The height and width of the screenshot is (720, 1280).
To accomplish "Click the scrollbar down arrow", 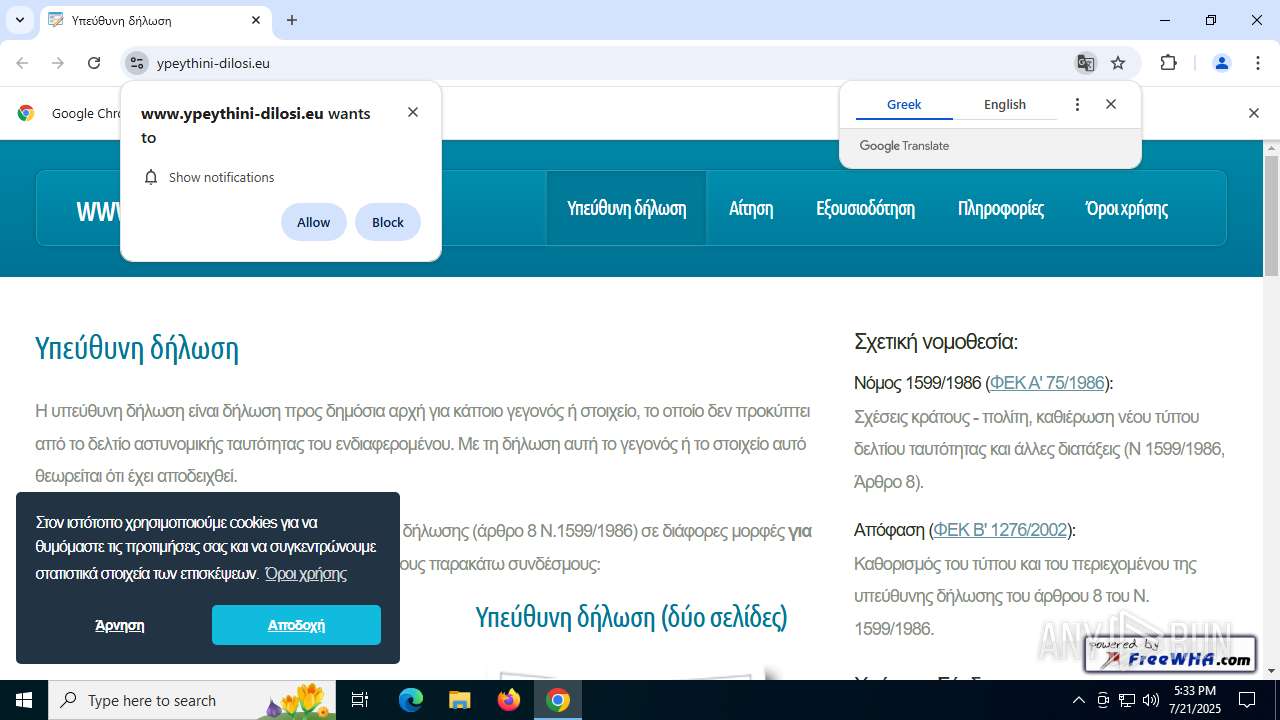I will (1271, 671).
